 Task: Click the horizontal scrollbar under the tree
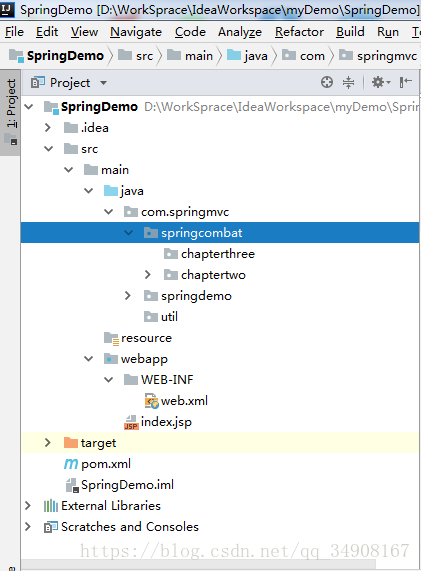coord(198,565)
